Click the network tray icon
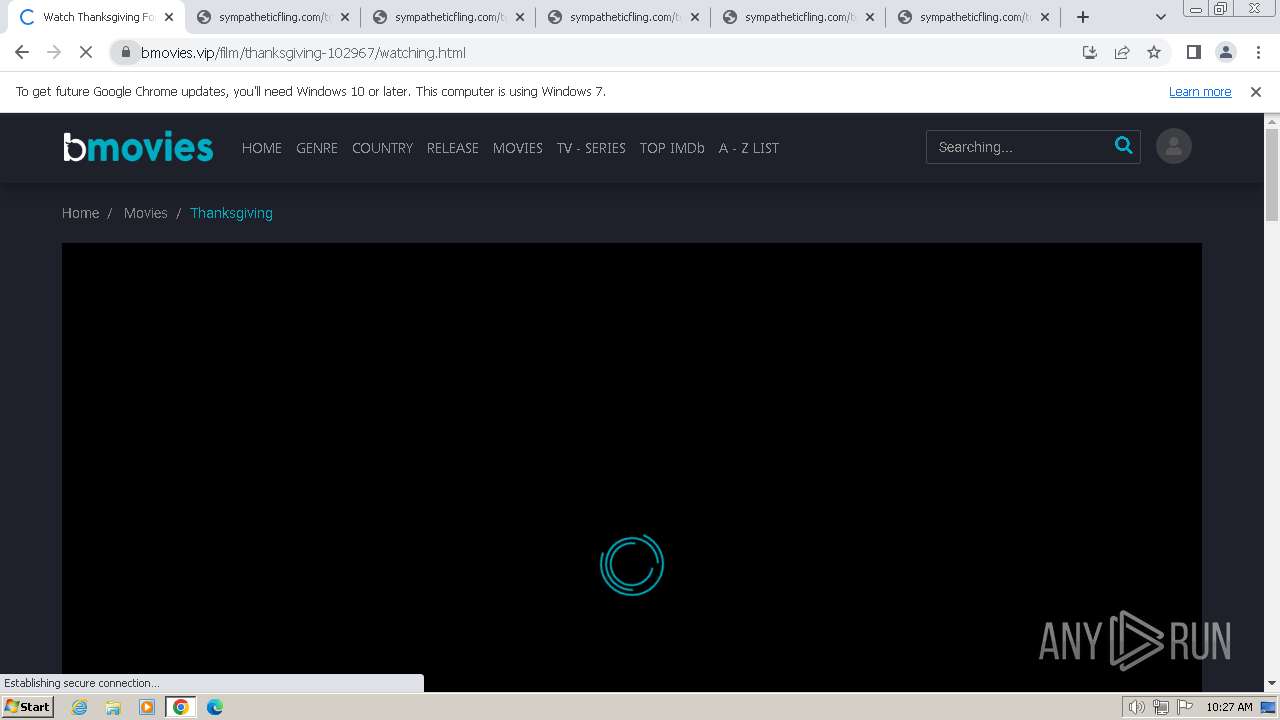 [1161, 707]
